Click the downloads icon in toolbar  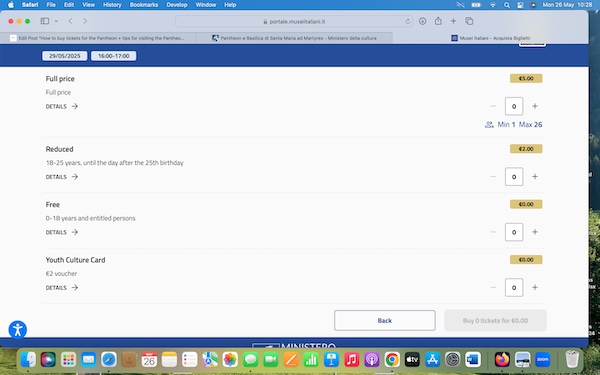tap(422, 21)
